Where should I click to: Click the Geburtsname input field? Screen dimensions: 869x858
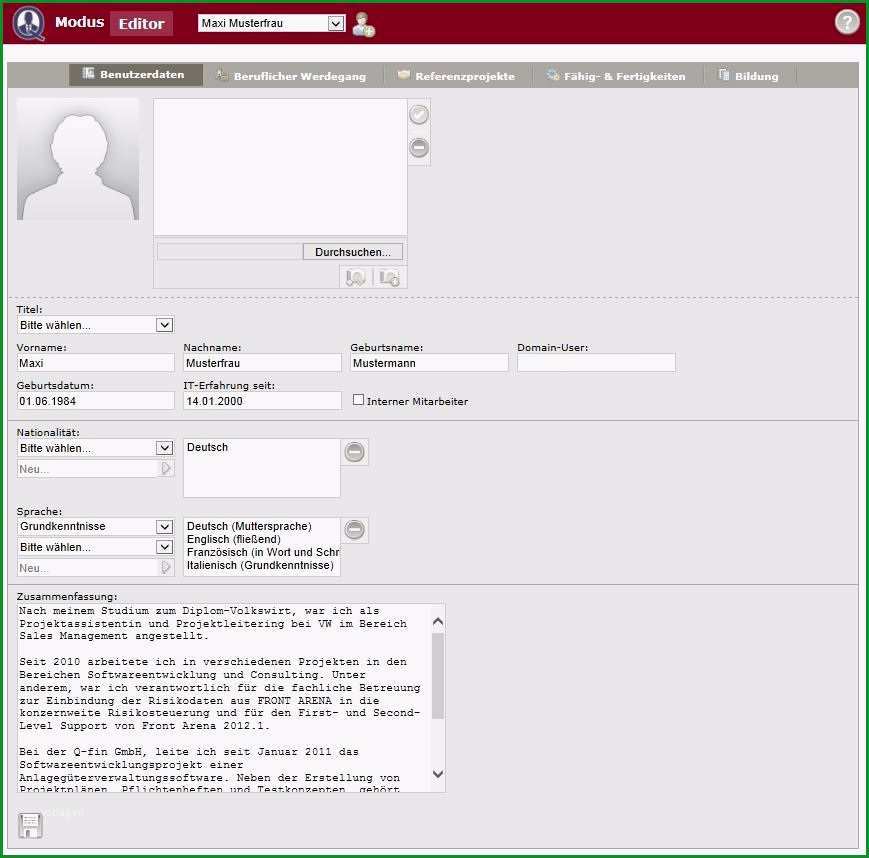[x=430, y=363]
